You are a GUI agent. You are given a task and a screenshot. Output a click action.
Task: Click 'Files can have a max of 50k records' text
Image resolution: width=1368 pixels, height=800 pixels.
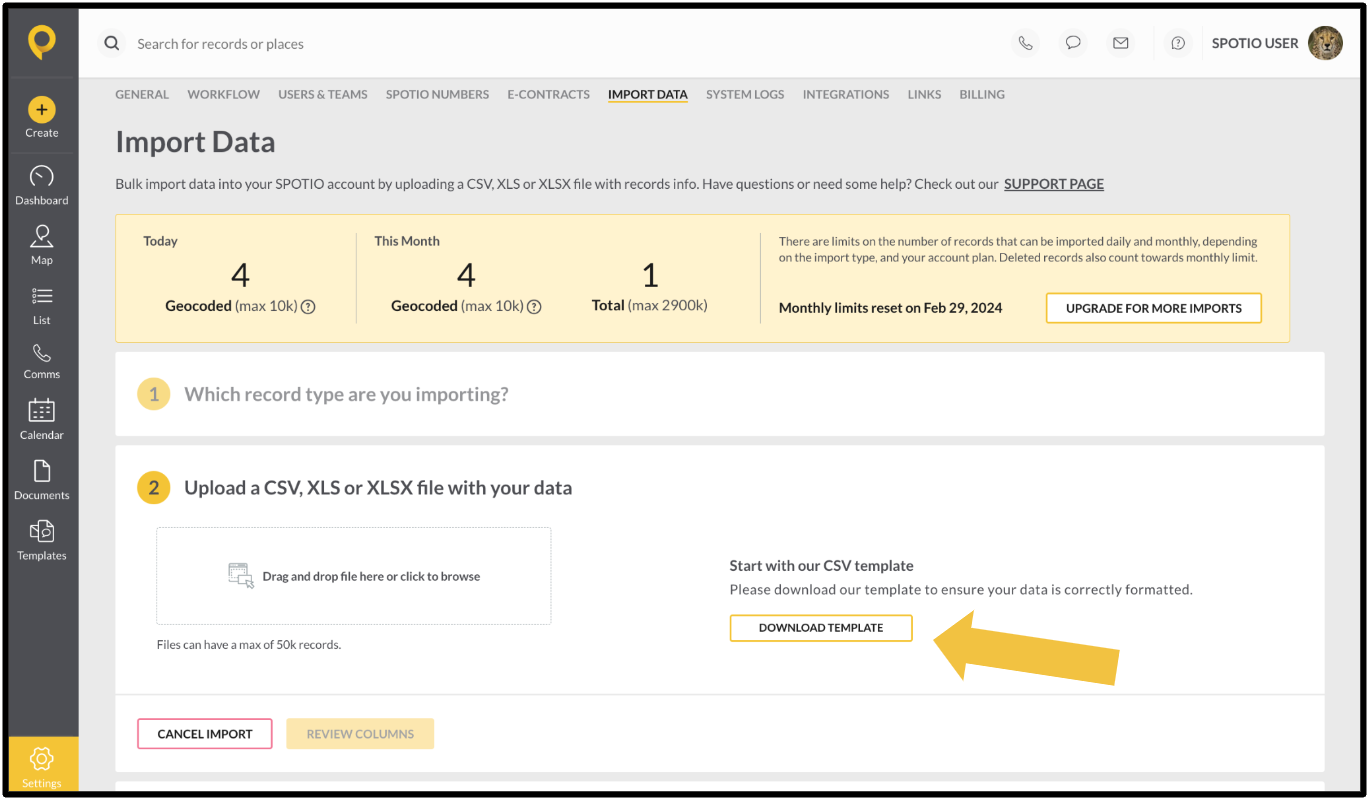click(x=249, y=645)
